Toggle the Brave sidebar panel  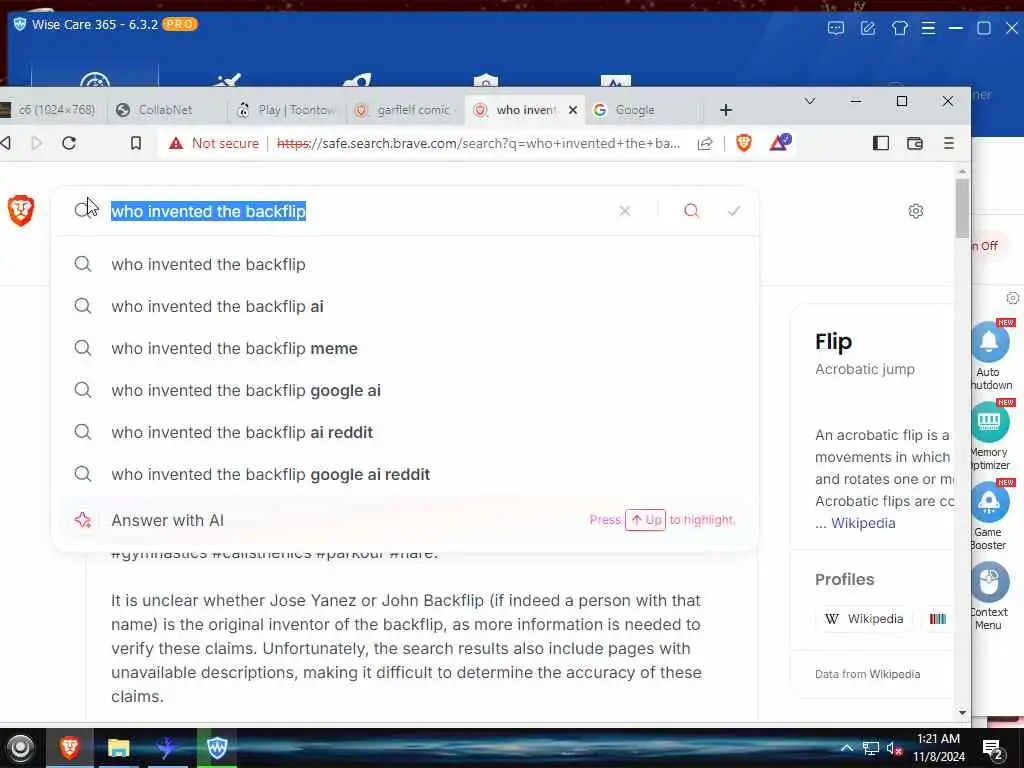coord(880,143)
